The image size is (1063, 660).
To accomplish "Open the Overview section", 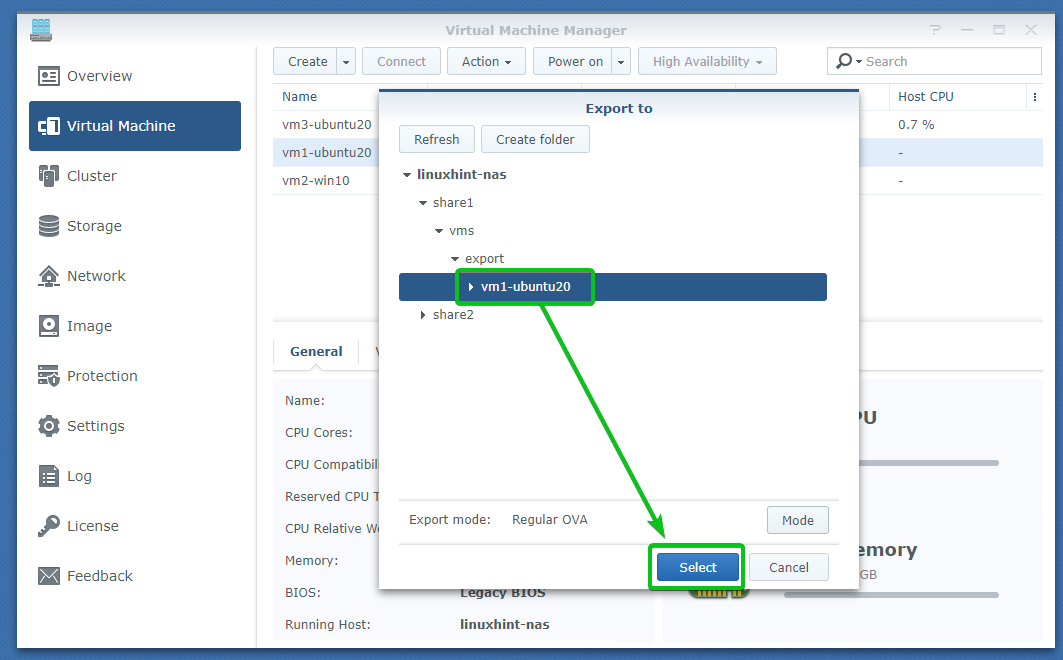I will [x=135, y=76].
